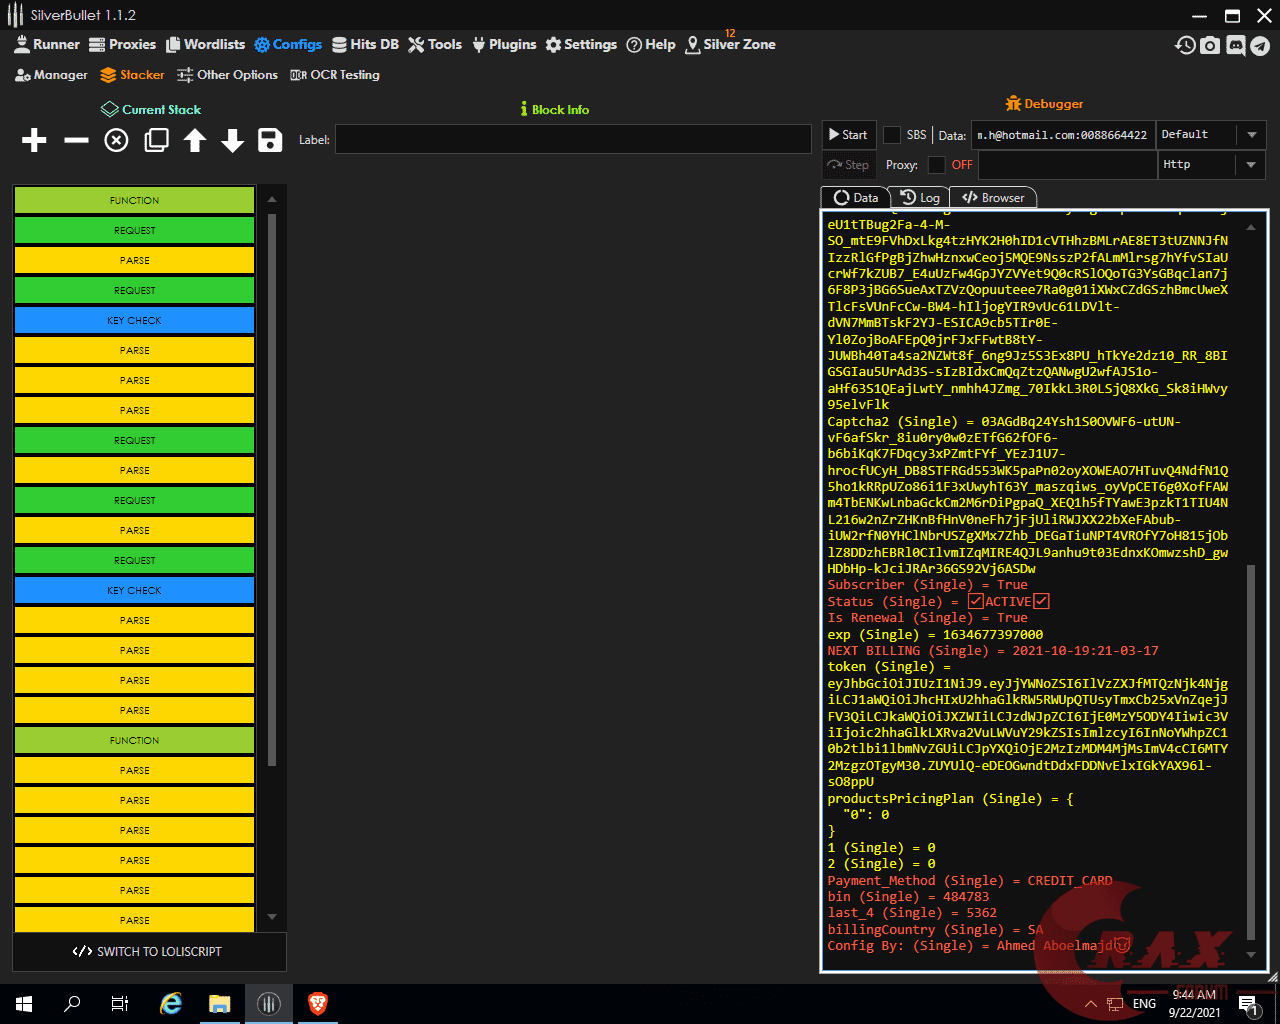1280x1024 pixels.
Task: Clone selected block with duplicate icon
Action: click(x=156, y=141)
